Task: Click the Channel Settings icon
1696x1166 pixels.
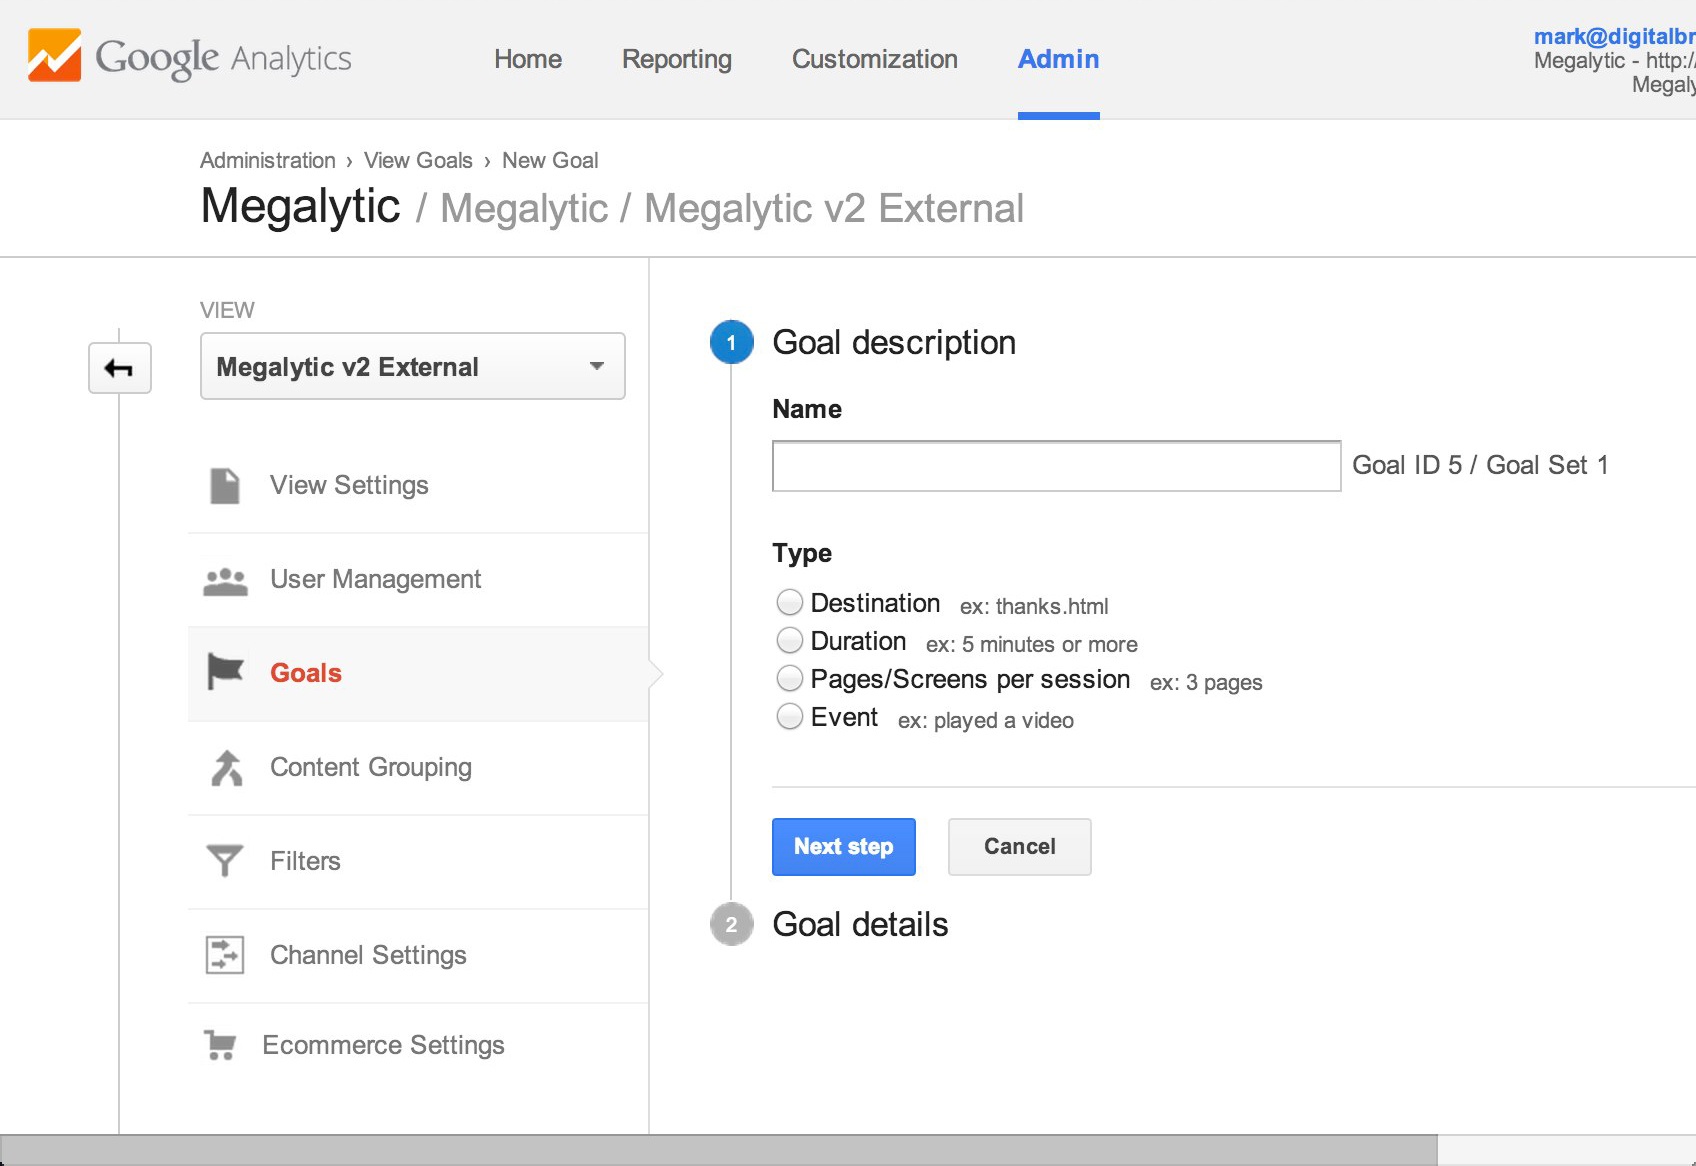Action: pos(225,954)
